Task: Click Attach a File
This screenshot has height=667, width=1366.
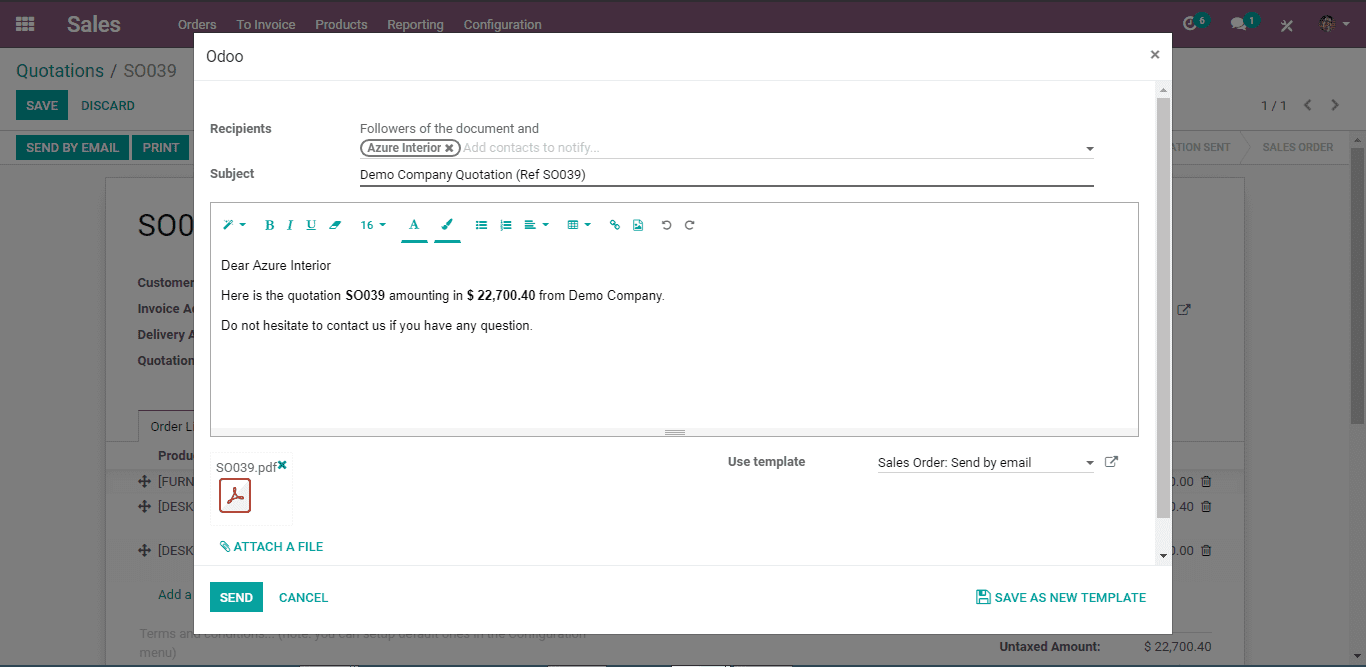Action: tap(271, 547)
